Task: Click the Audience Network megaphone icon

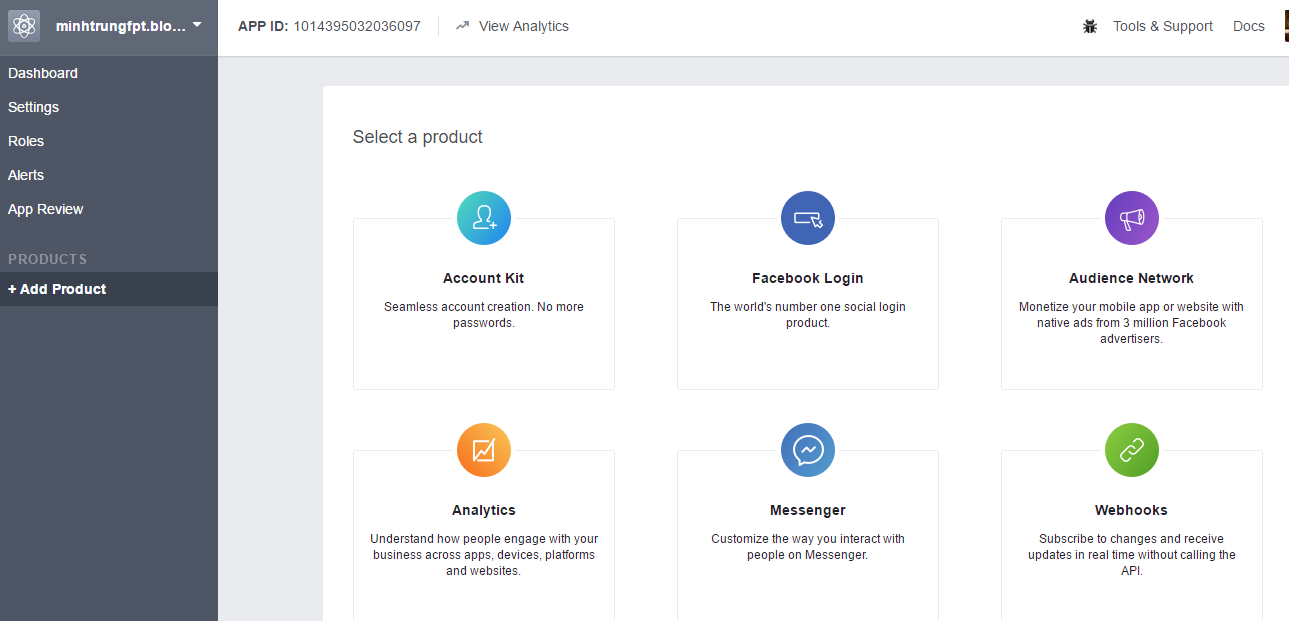Action: [x=1132, y=218]
